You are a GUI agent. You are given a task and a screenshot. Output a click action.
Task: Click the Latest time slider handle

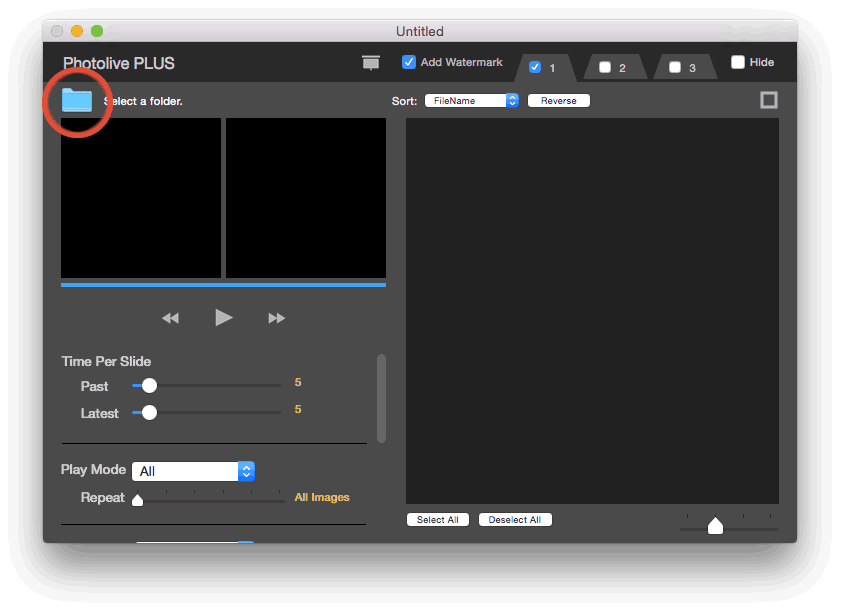[149, 412]
